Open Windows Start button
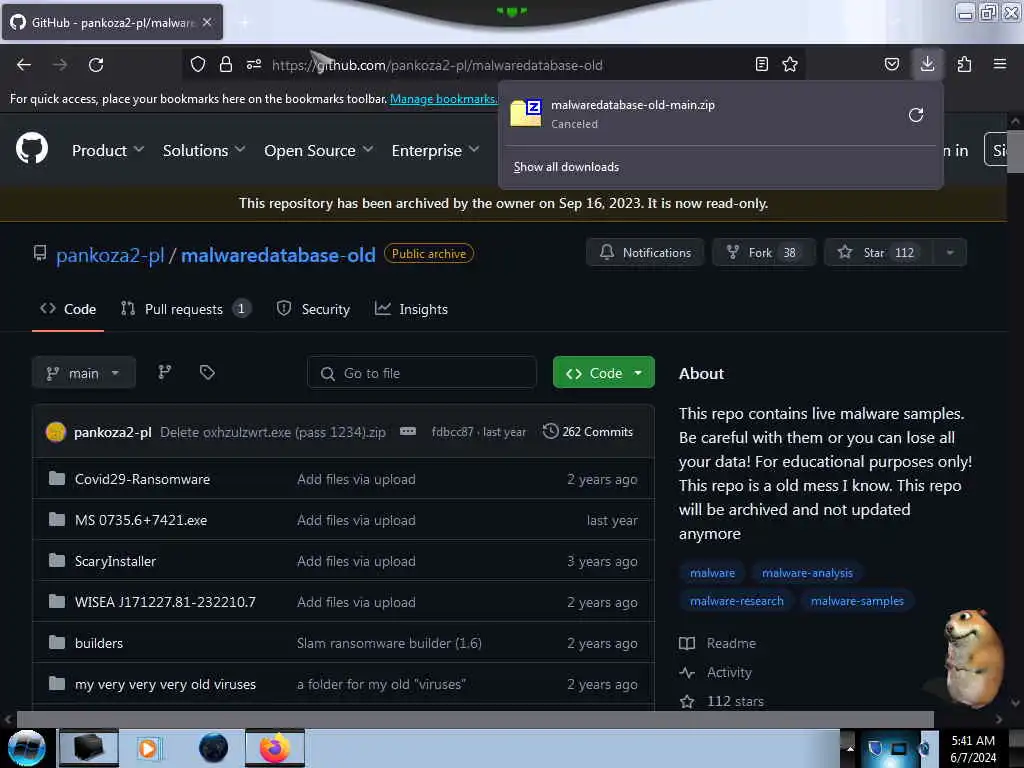 tap(27, 748)
